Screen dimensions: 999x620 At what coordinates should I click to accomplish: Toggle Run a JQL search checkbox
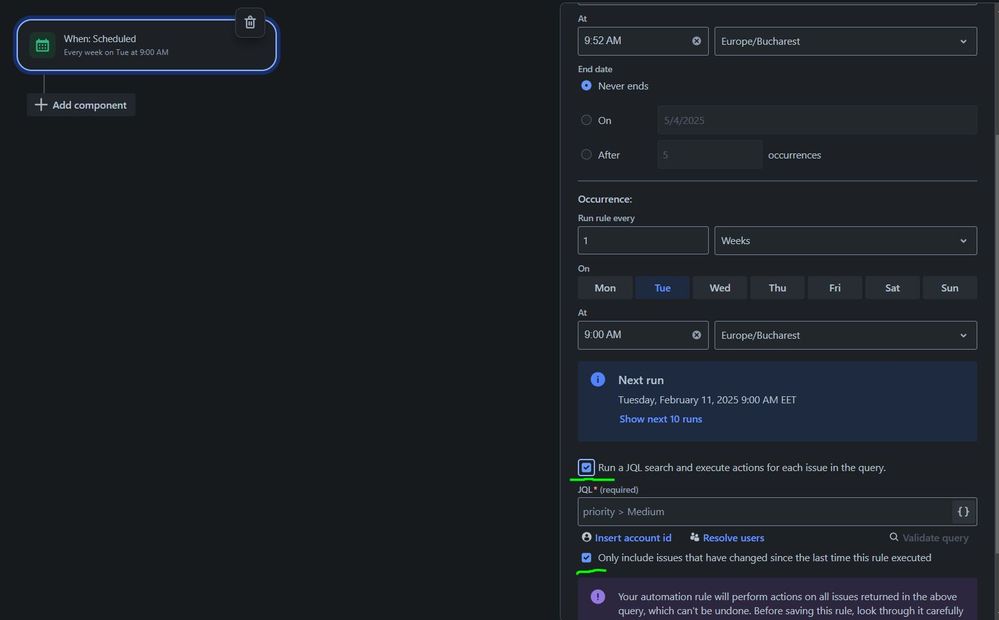(x=586, y=467)
